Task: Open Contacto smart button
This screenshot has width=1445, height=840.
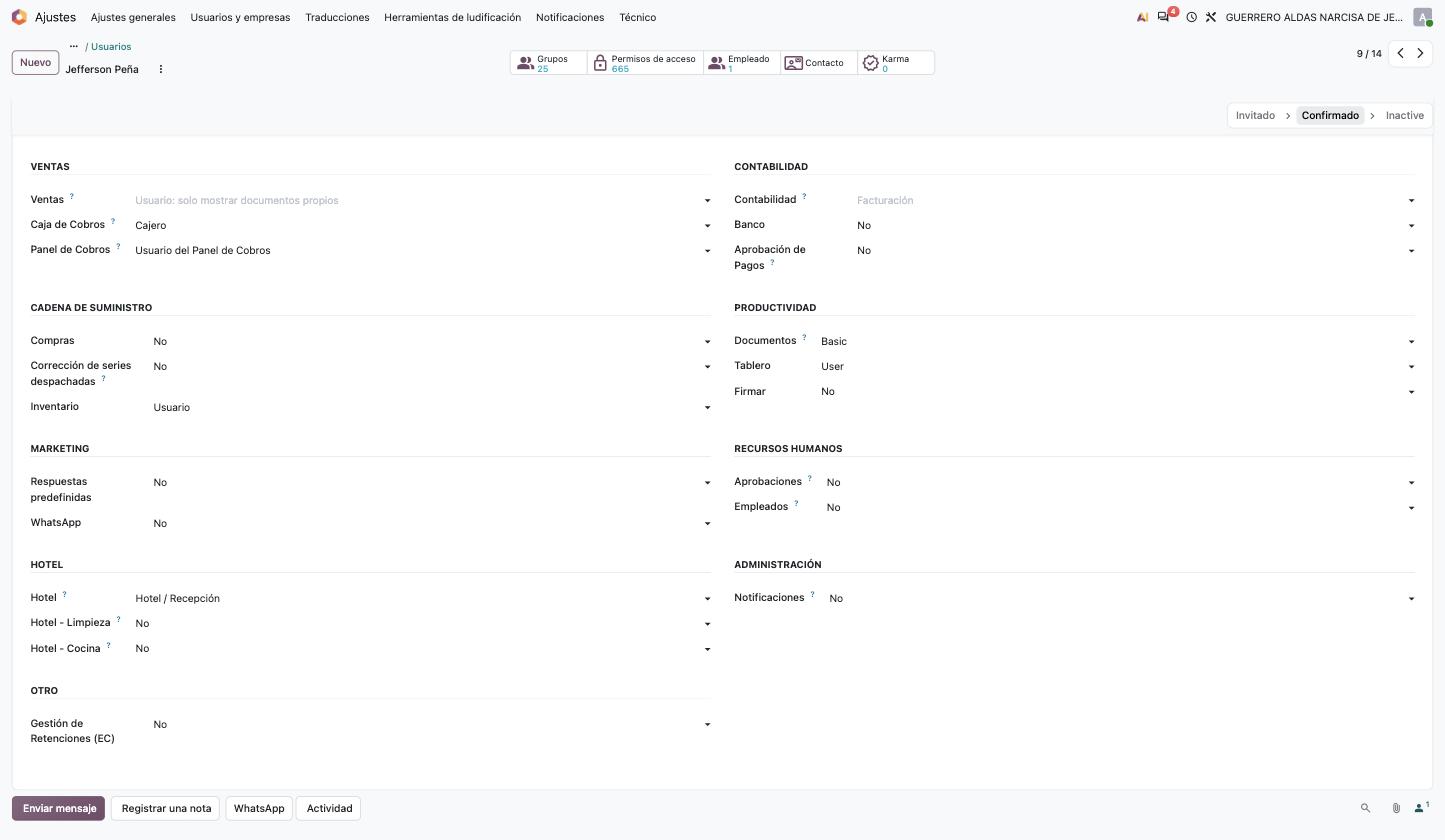Action: click(819, 63)
